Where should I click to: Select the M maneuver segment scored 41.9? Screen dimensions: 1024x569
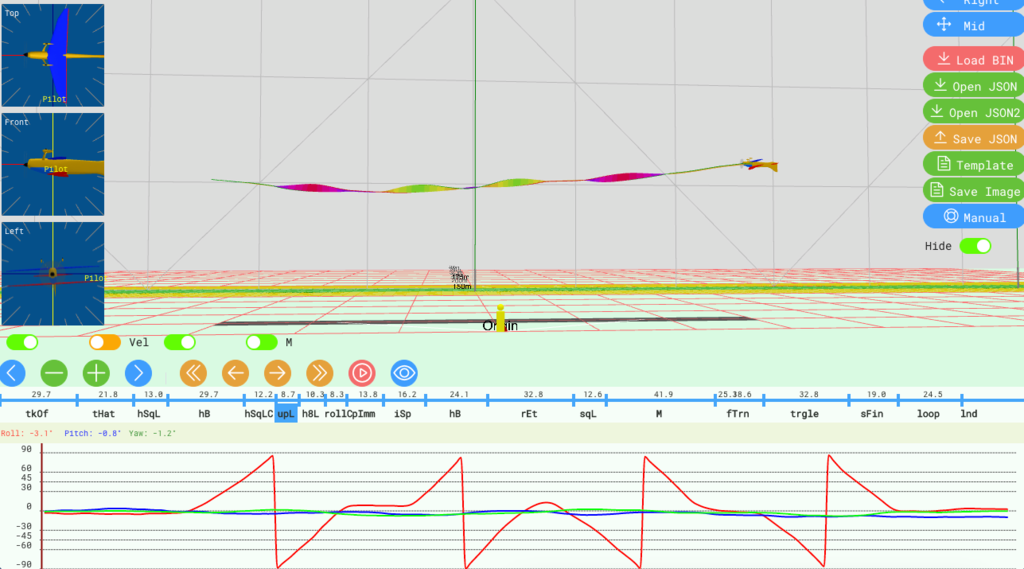pyautogui.click(x=659, y=414)
